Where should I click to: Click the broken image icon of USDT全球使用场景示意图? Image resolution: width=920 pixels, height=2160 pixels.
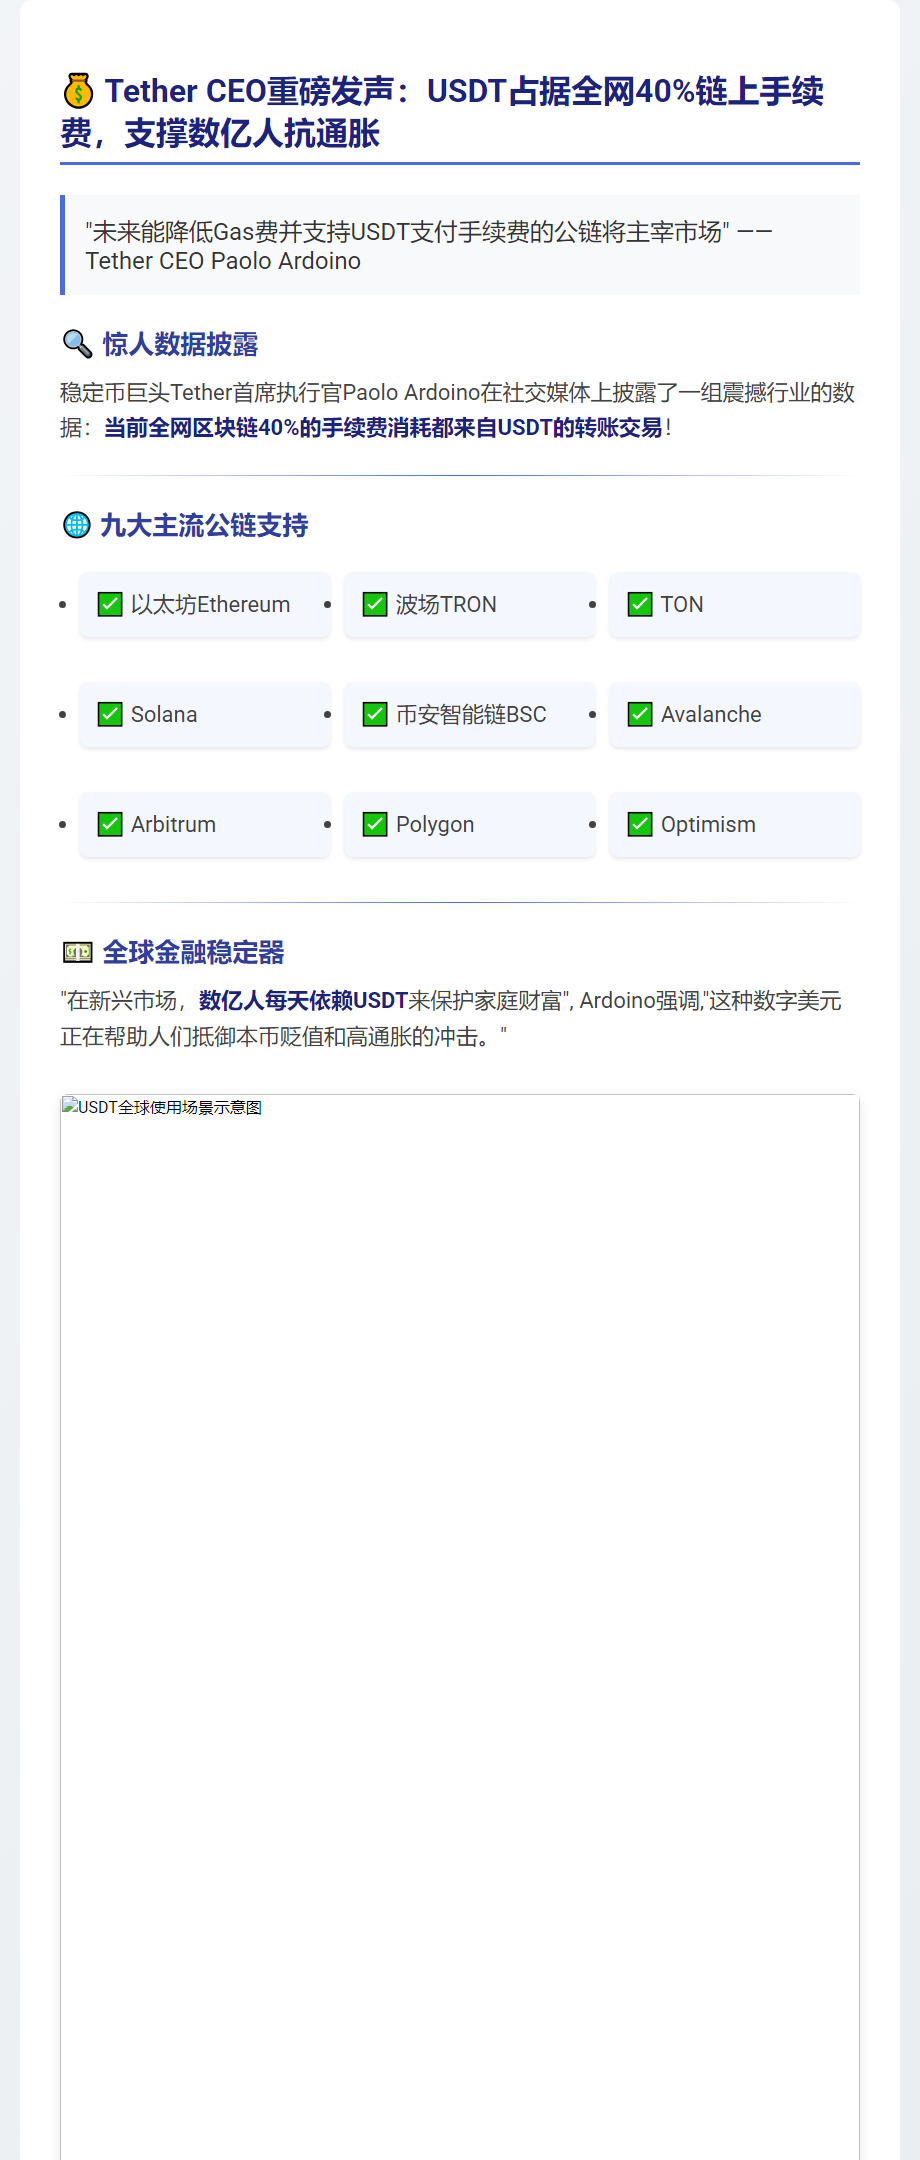pyautogui.click(x=70, y=1106)
